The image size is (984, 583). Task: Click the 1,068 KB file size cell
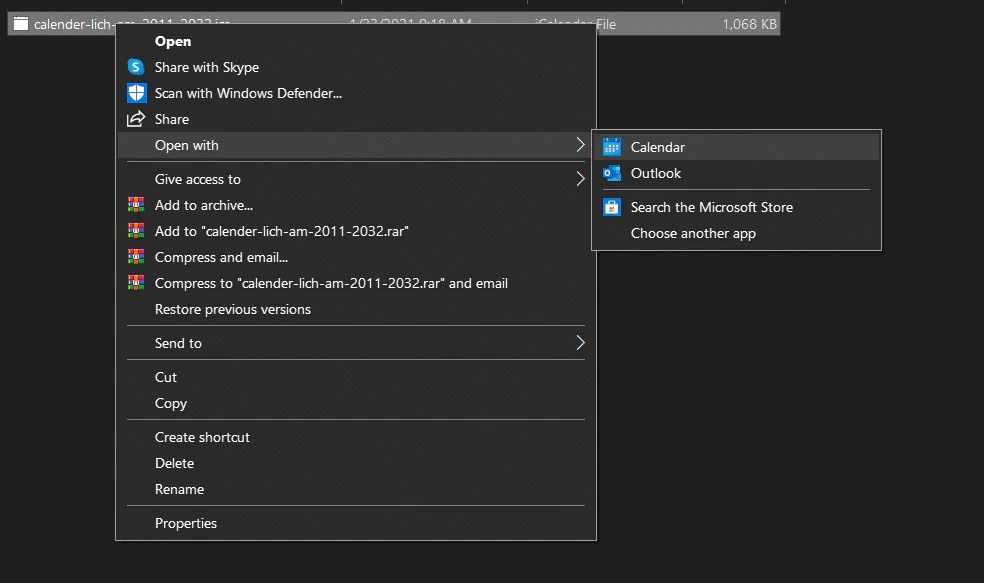pos(749,24)
